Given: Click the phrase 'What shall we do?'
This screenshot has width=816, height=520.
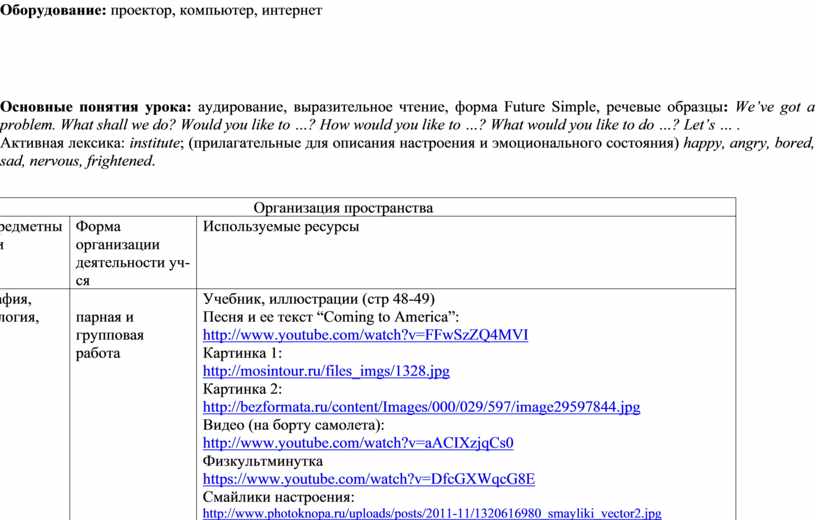Looking at the screenshot, I should [x=118, y=125].
